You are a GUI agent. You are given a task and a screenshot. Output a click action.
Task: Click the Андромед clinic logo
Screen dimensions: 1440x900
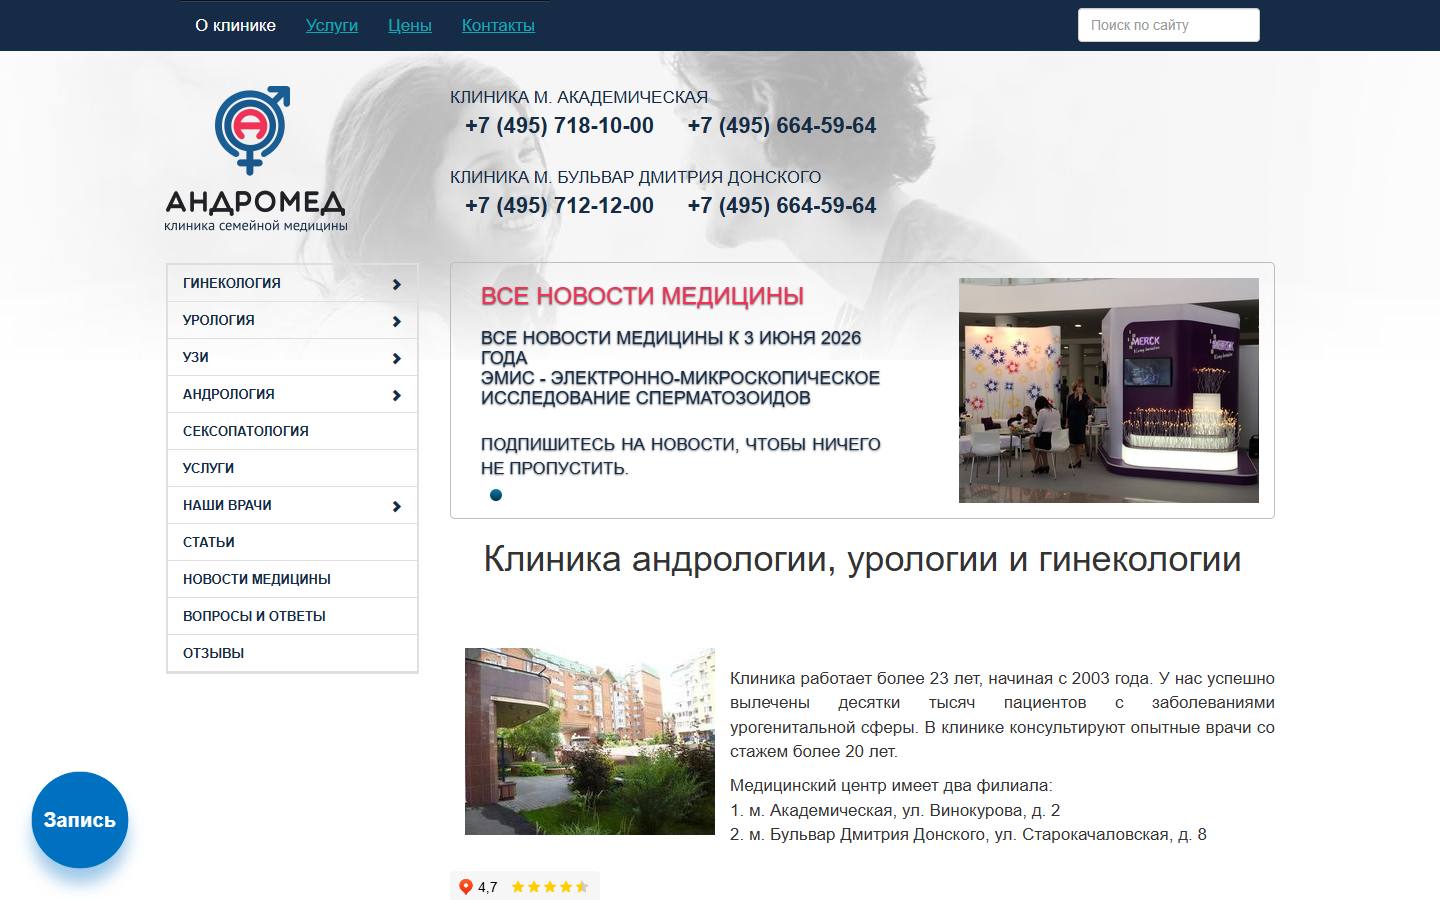tap(256, 158)
